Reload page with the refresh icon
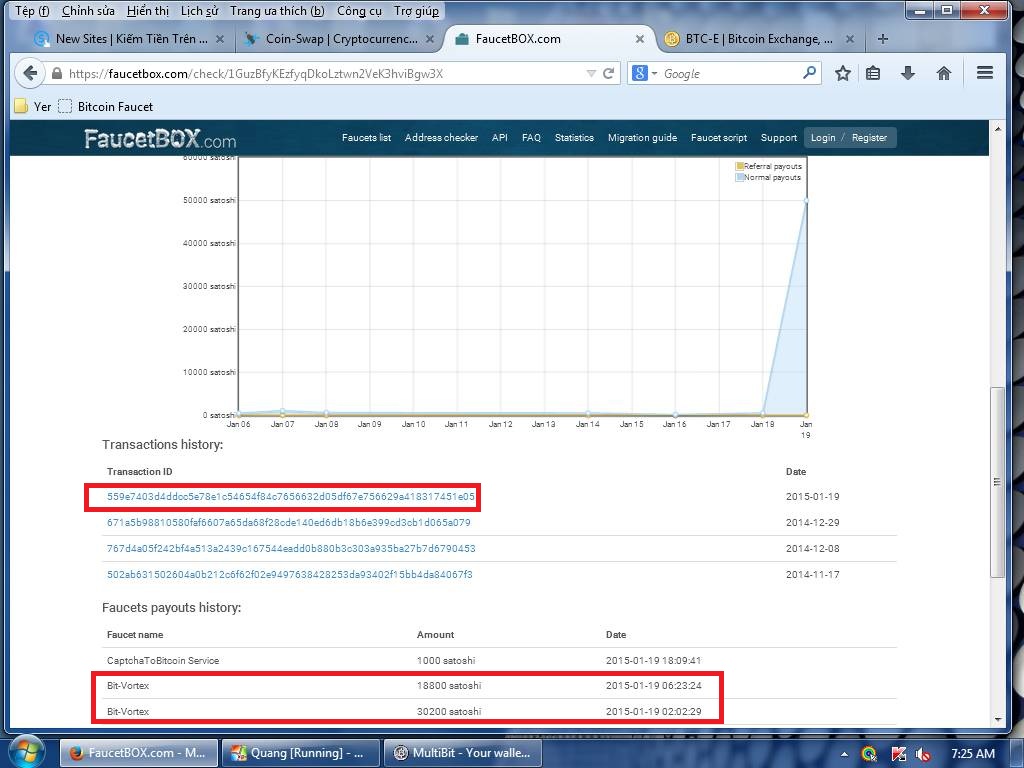This screenshot has height=768, width=1024. click(608, 73)
